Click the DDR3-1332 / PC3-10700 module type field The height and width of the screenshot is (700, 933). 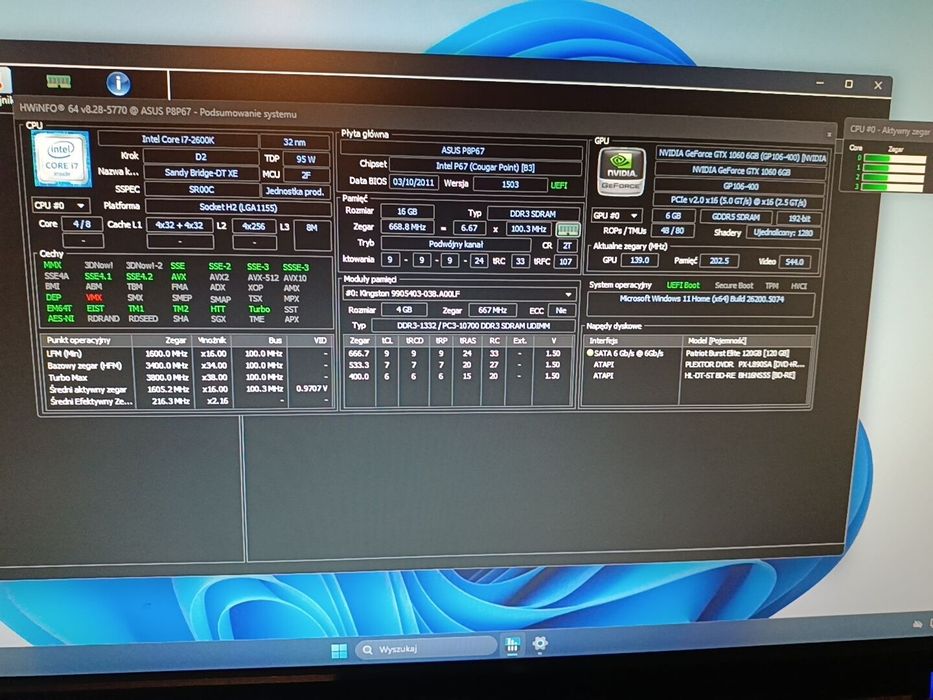(474, 326)
